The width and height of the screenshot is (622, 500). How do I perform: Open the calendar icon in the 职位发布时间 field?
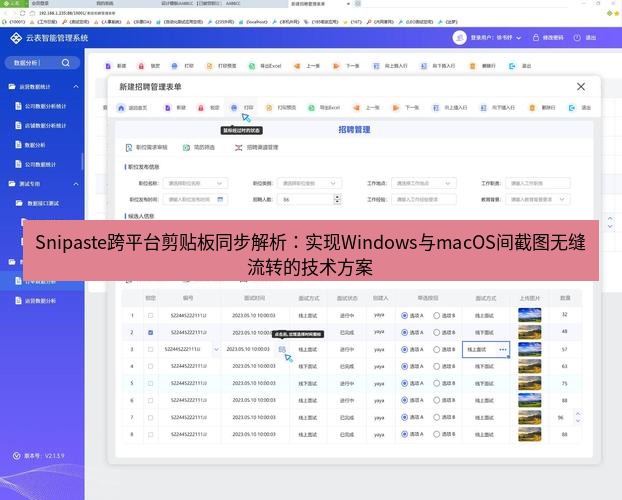point(220,199)
